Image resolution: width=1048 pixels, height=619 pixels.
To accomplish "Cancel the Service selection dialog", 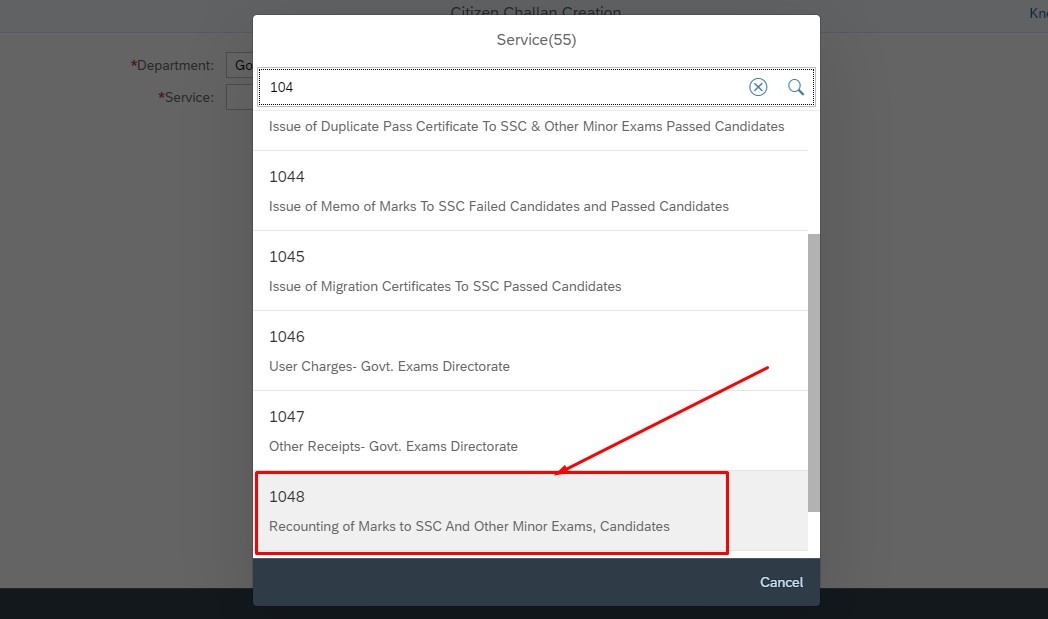I will pyautogui.click(x=781, y=582).
